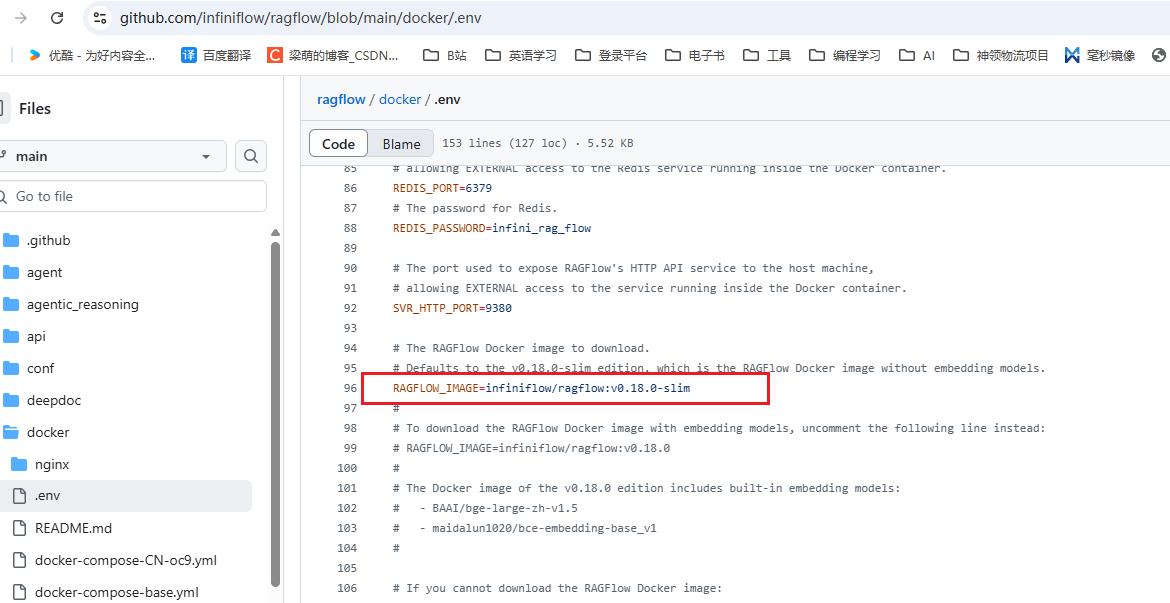Open site information icon in address bar
The width and height of the screenshot is (1170, 603).
tap(100, 18)
